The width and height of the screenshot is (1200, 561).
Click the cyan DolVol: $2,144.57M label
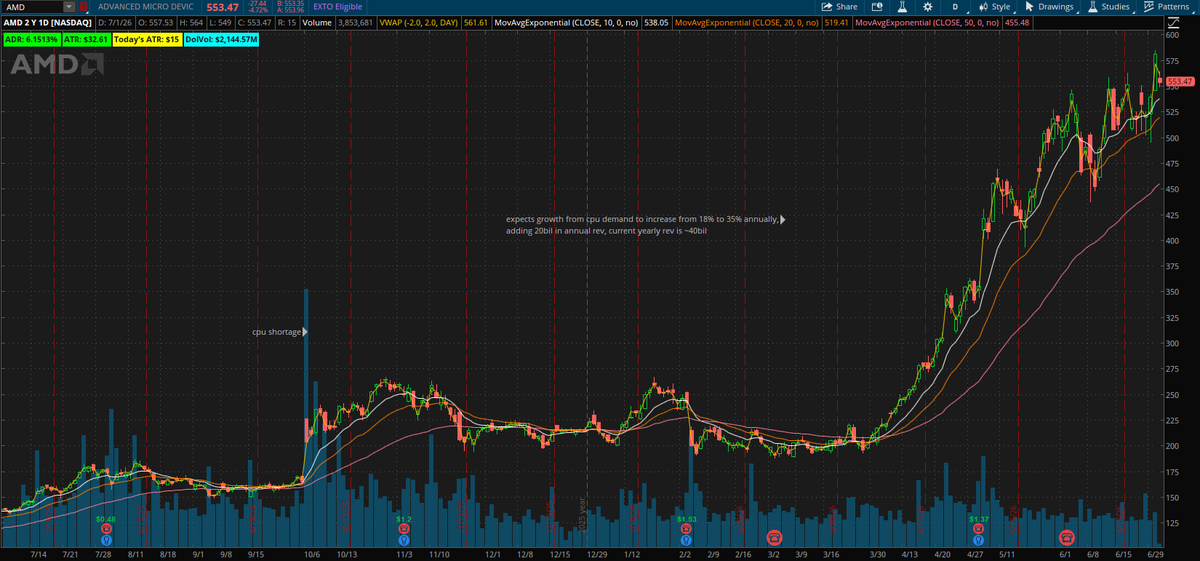(x=222, y=39)
